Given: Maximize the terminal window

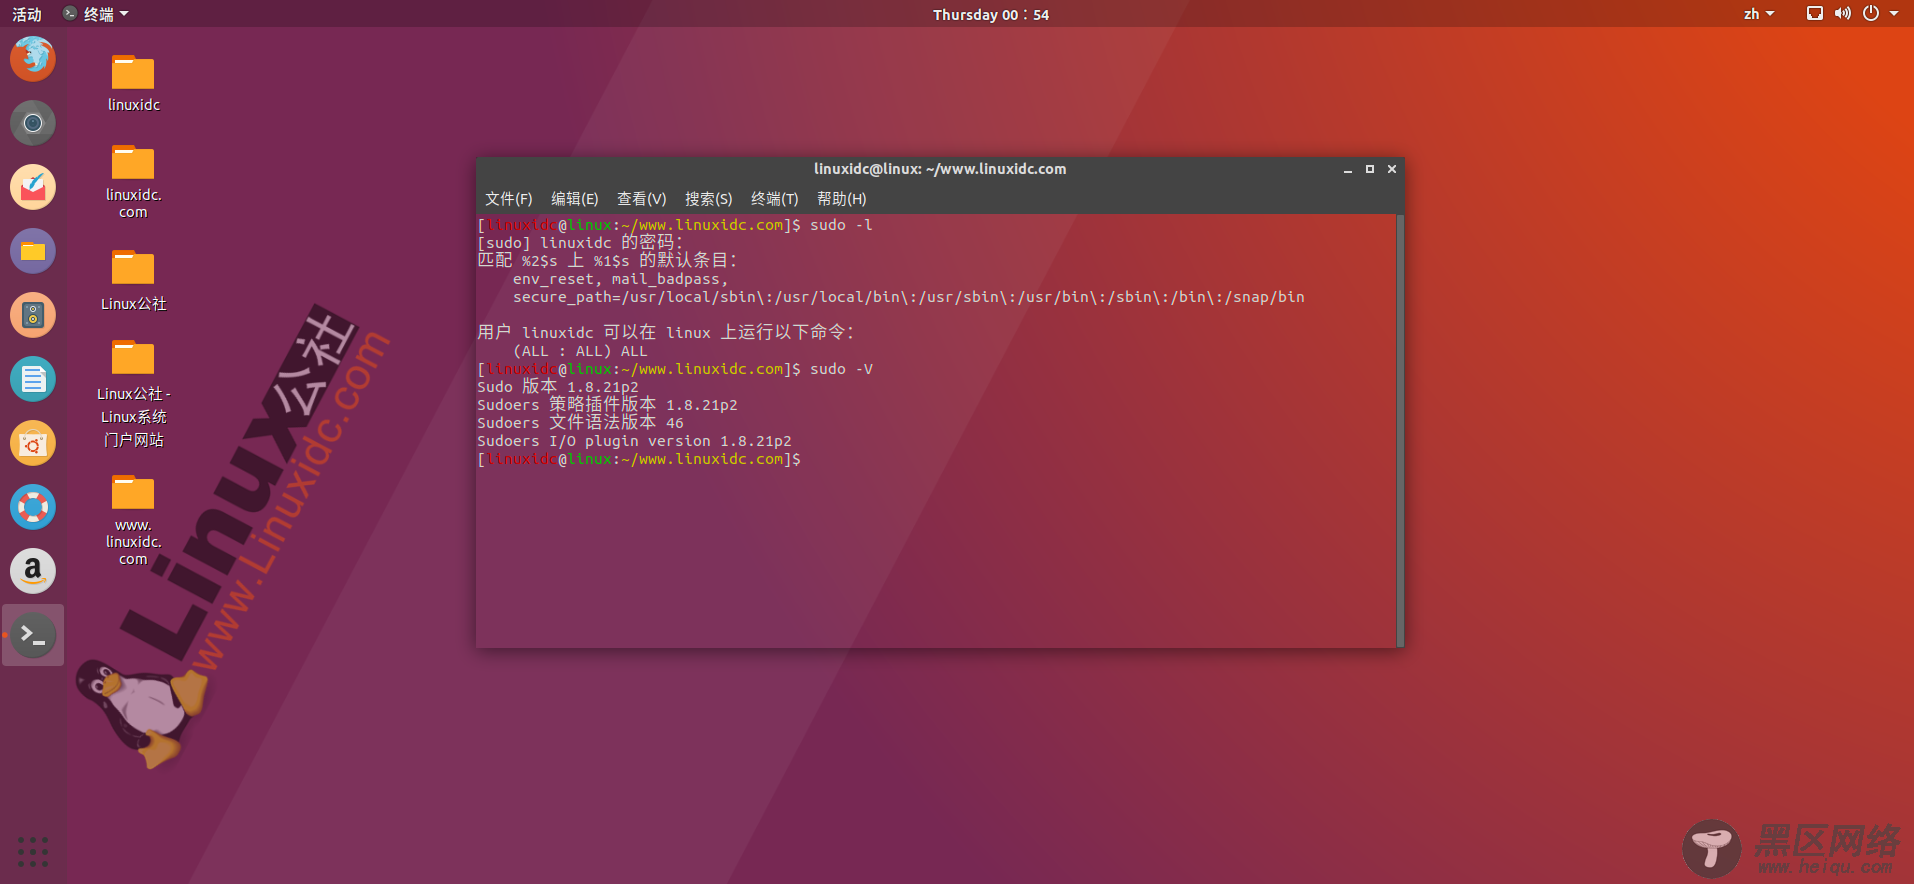Looking at the screenshot, I should pos(1370,170).
